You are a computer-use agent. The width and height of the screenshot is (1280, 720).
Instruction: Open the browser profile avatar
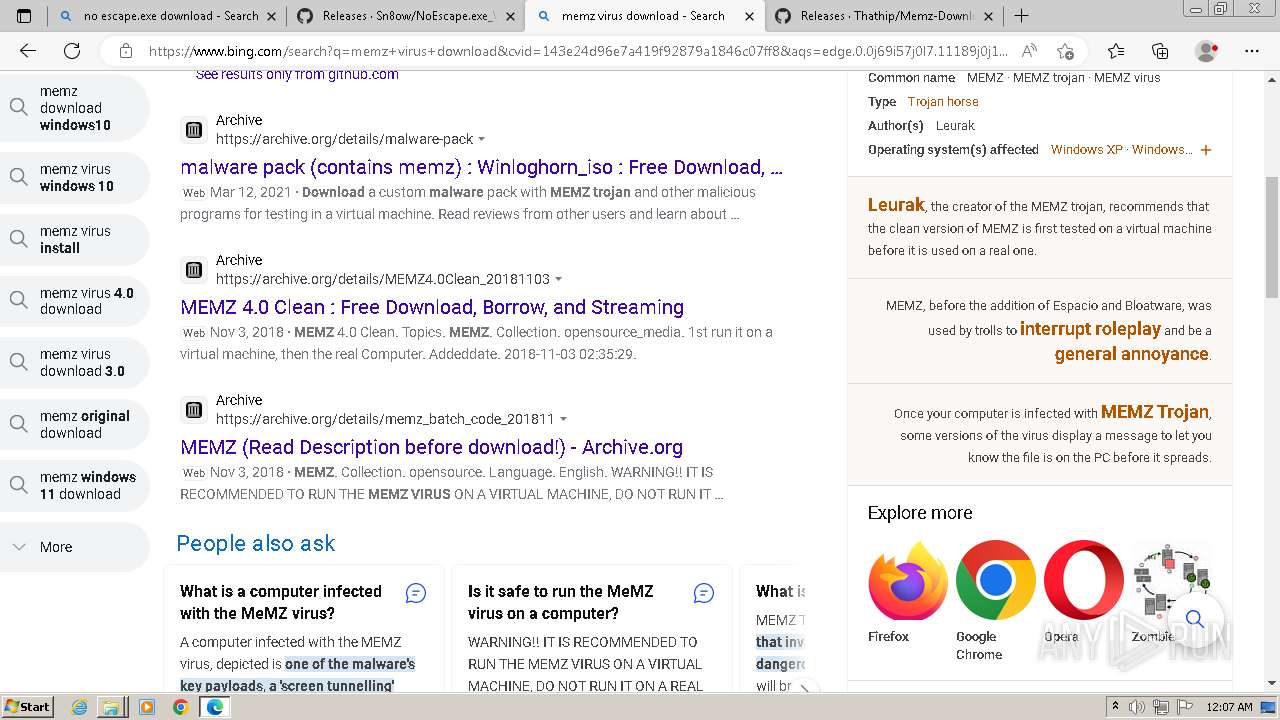[1207, 51]
